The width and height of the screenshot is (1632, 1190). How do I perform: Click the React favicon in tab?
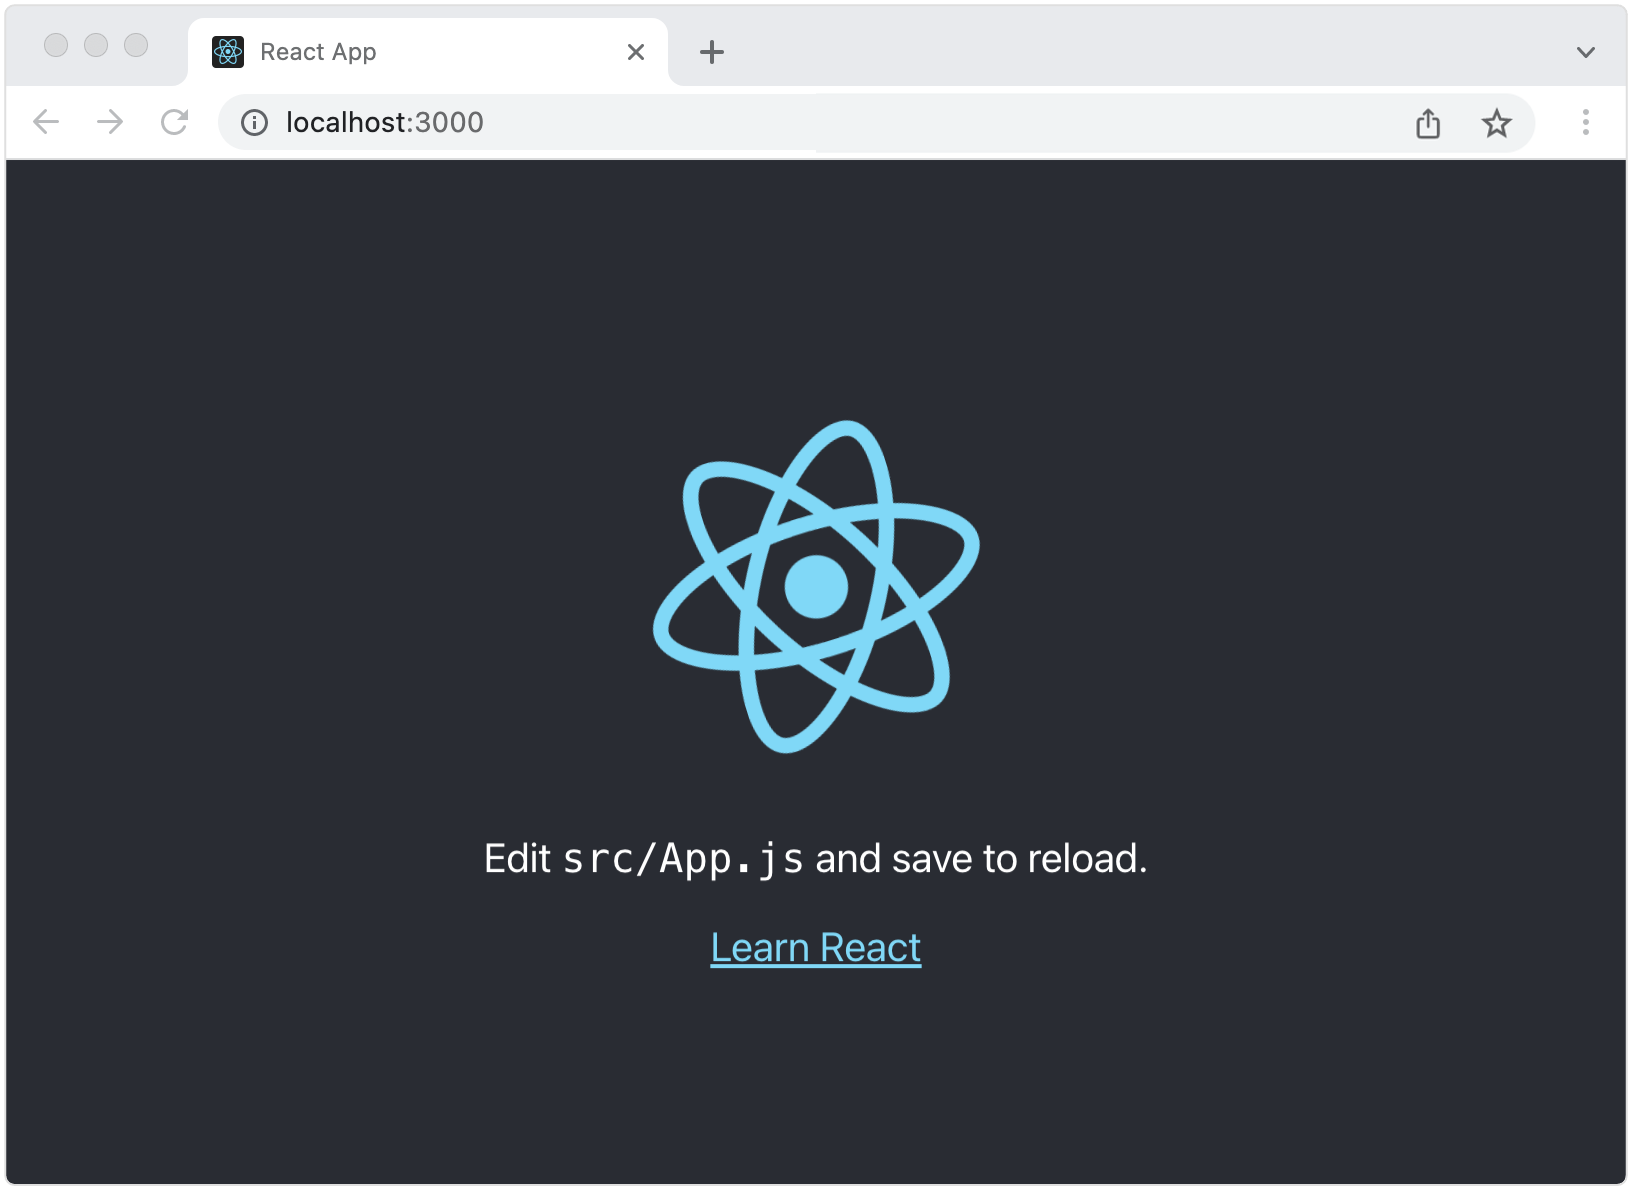point(228,52)
